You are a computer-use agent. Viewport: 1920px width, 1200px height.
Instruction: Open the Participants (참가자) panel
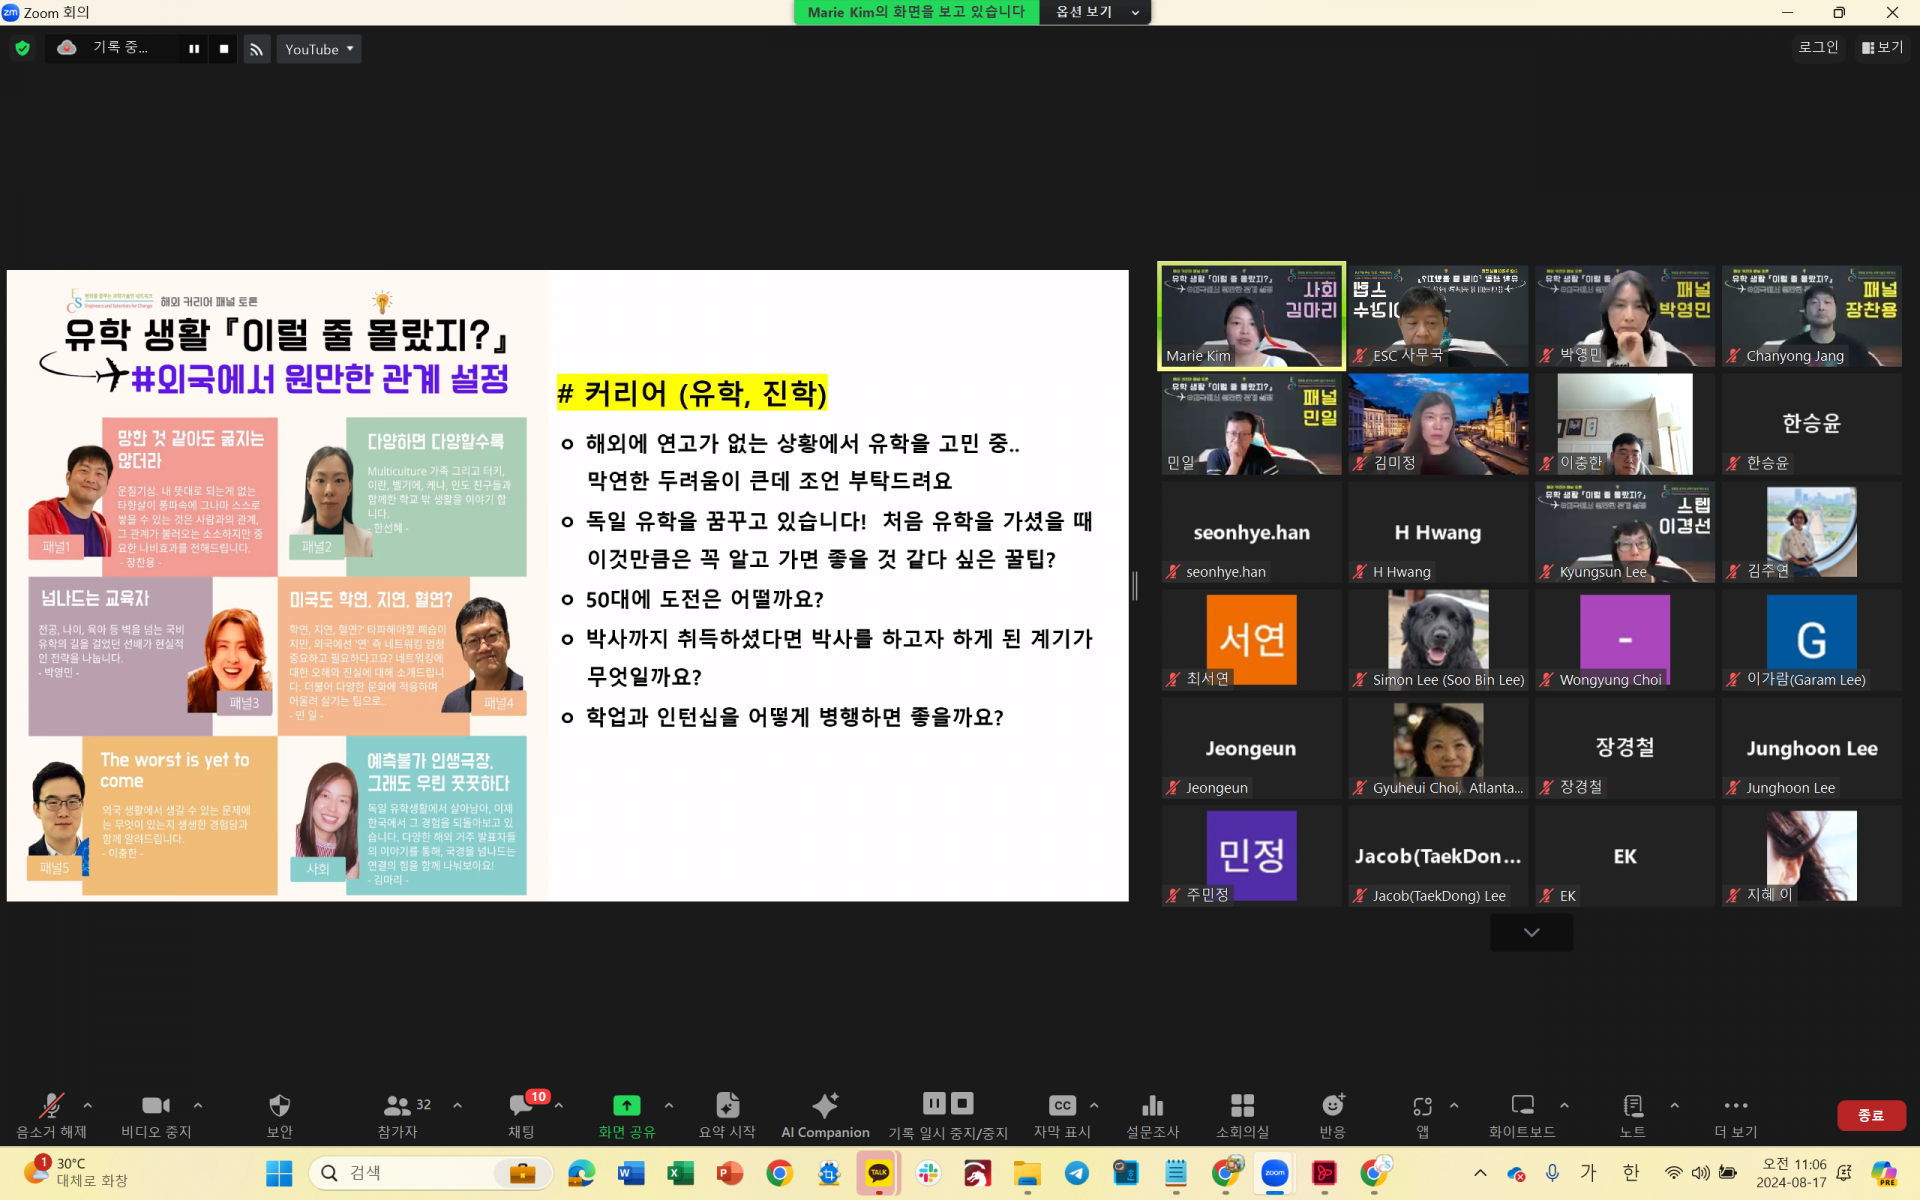(x=398, y=1105)
